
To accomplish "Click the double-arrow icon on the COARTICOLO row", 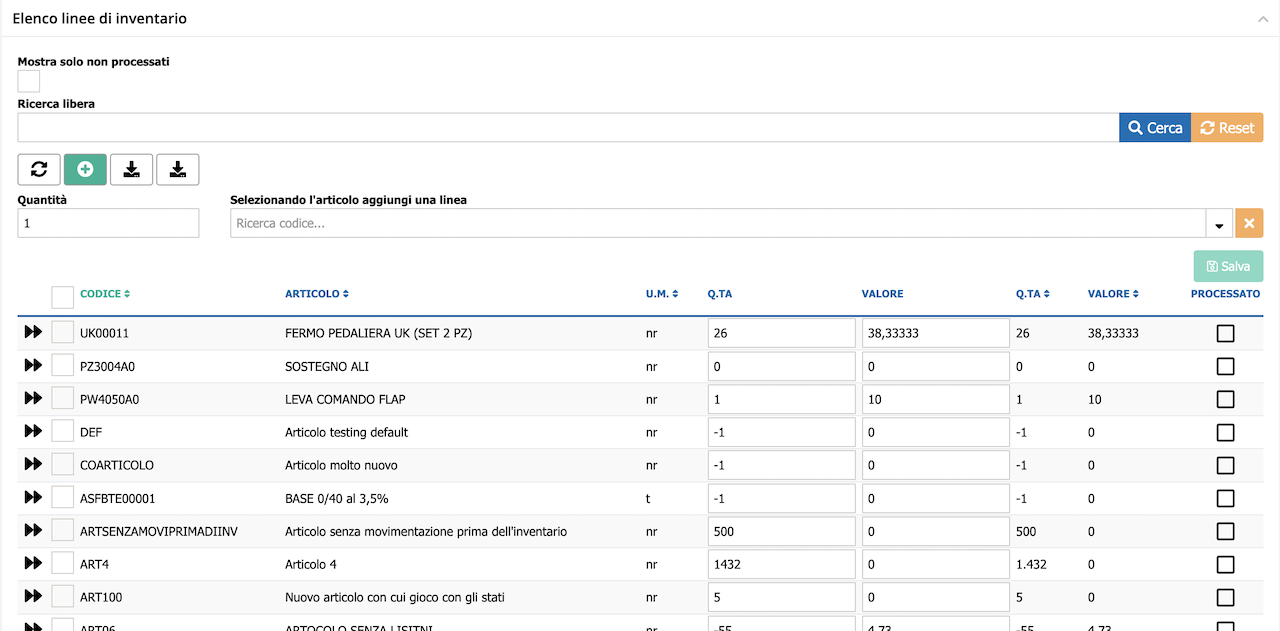I will click(33, 465).
